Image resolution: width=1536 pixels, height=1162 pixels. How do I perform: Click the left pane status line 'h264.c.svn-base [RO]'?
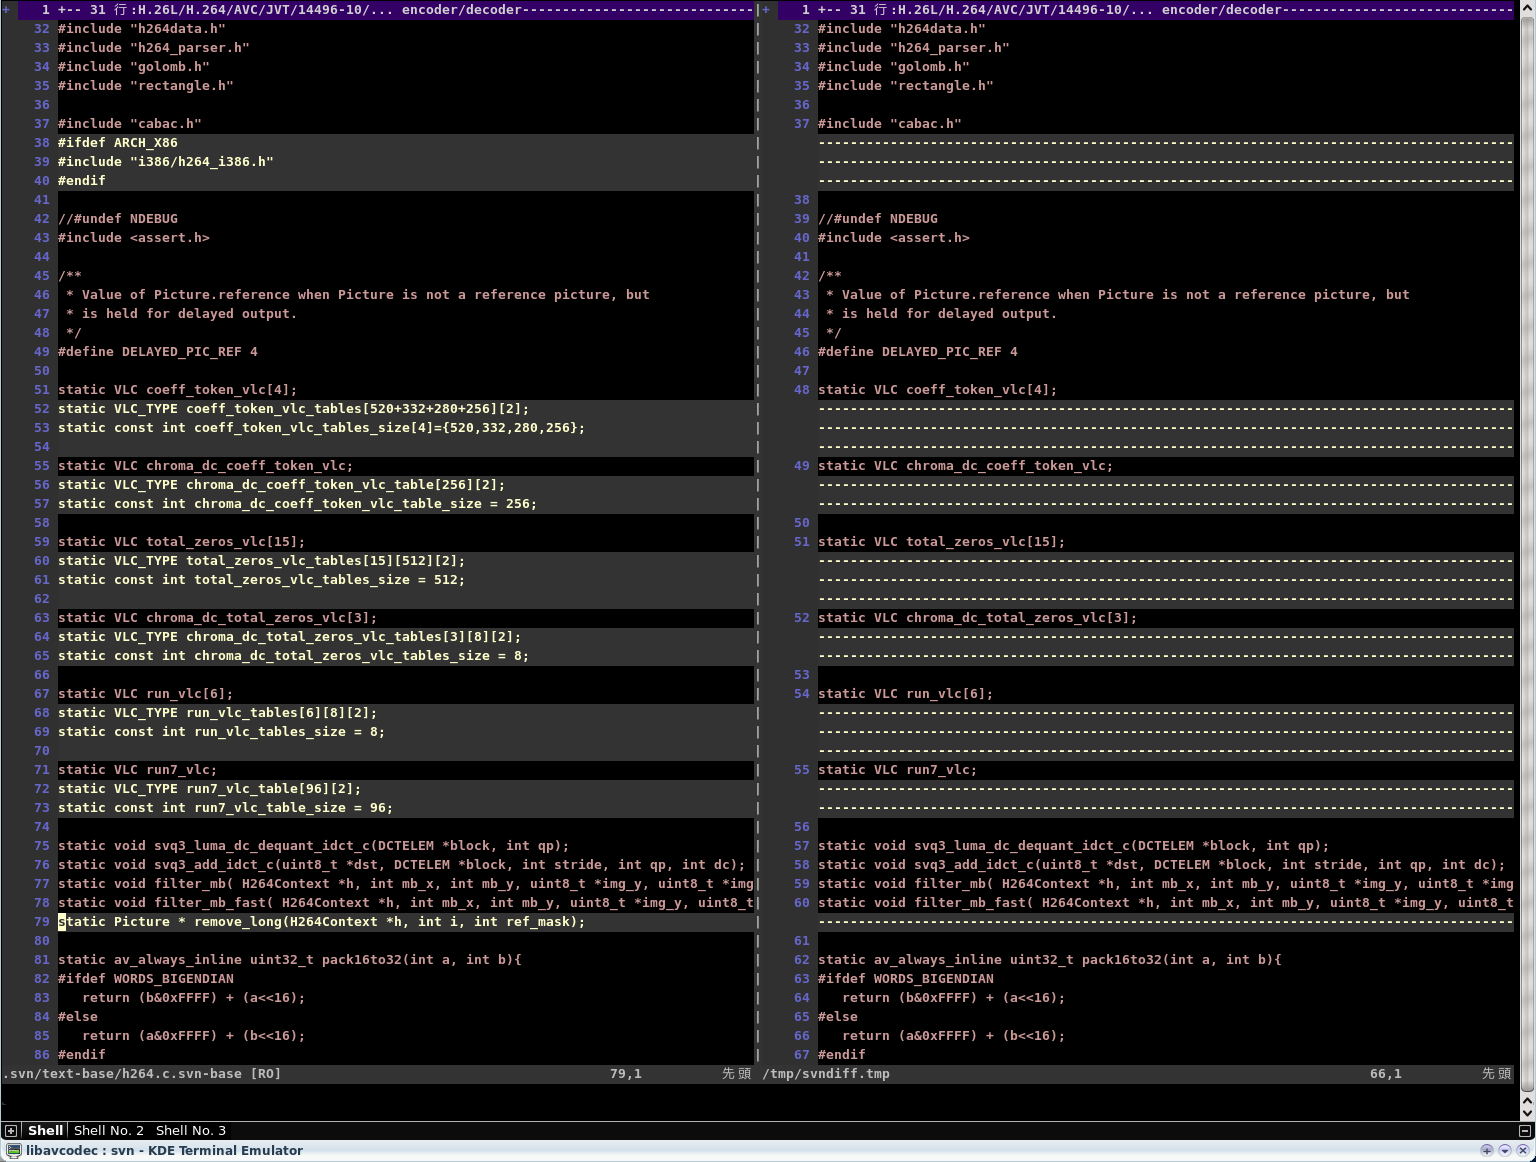tap(142, 1074)
